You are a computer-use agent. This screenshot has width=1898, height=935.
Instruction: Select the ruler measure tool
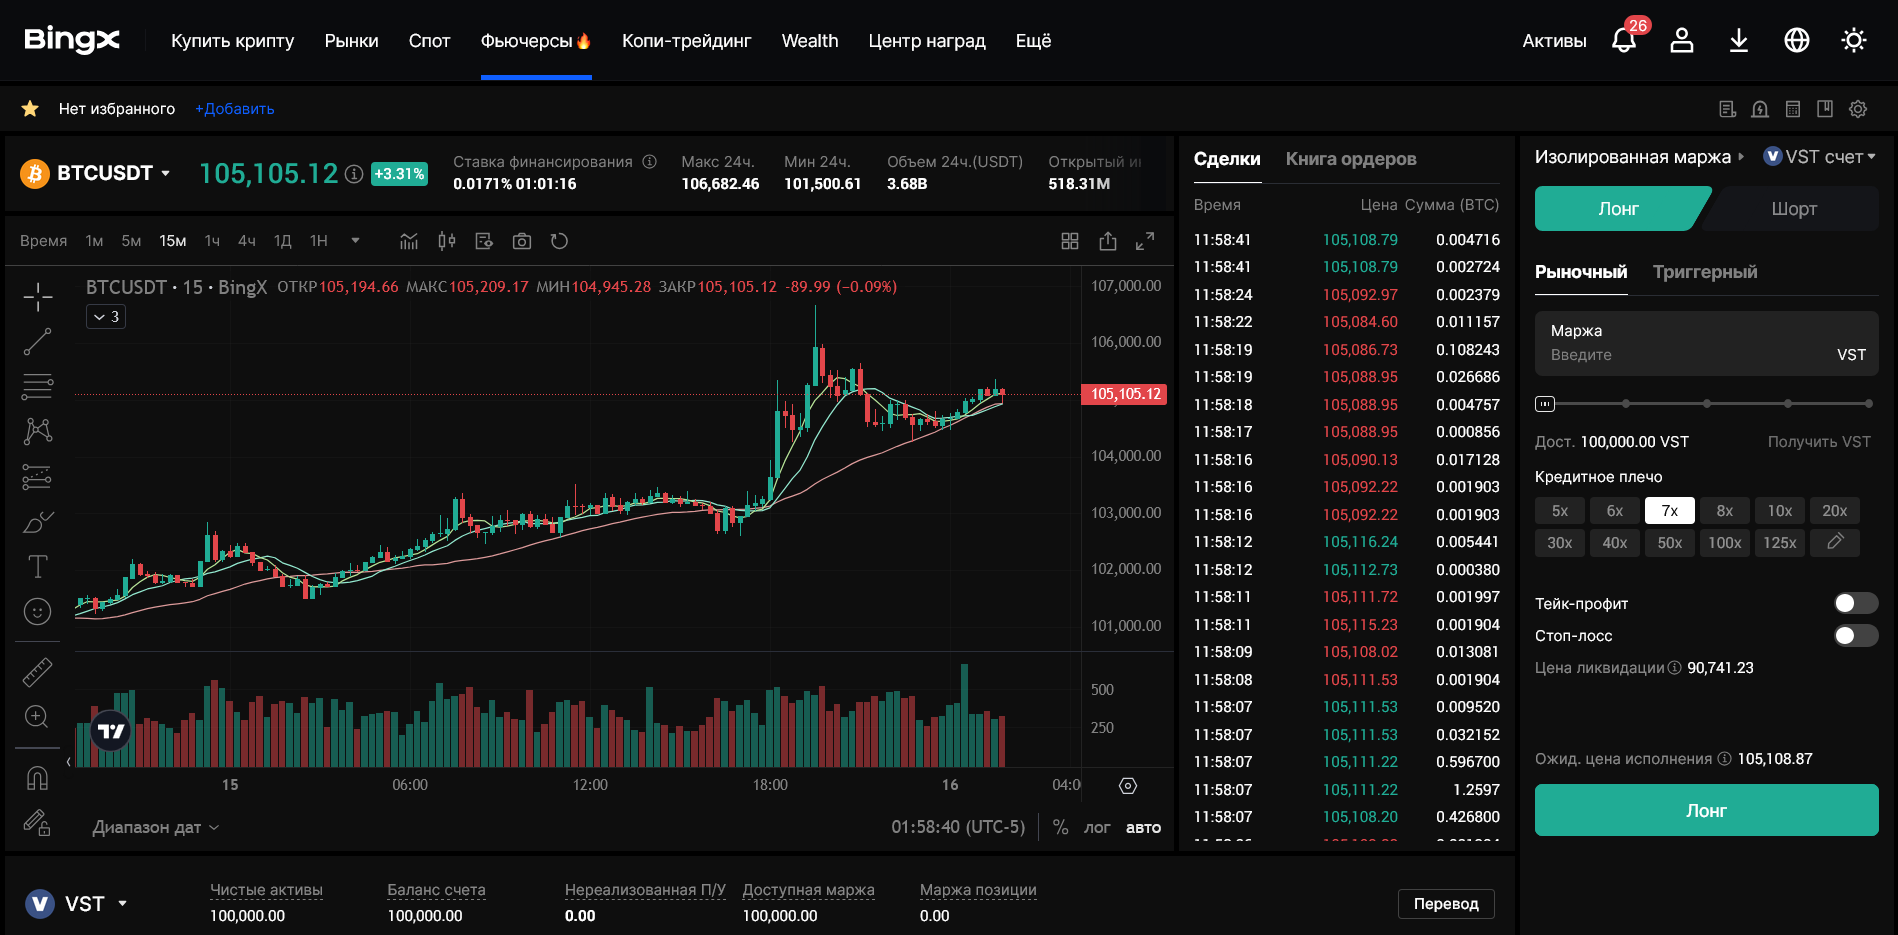(37, 672)
